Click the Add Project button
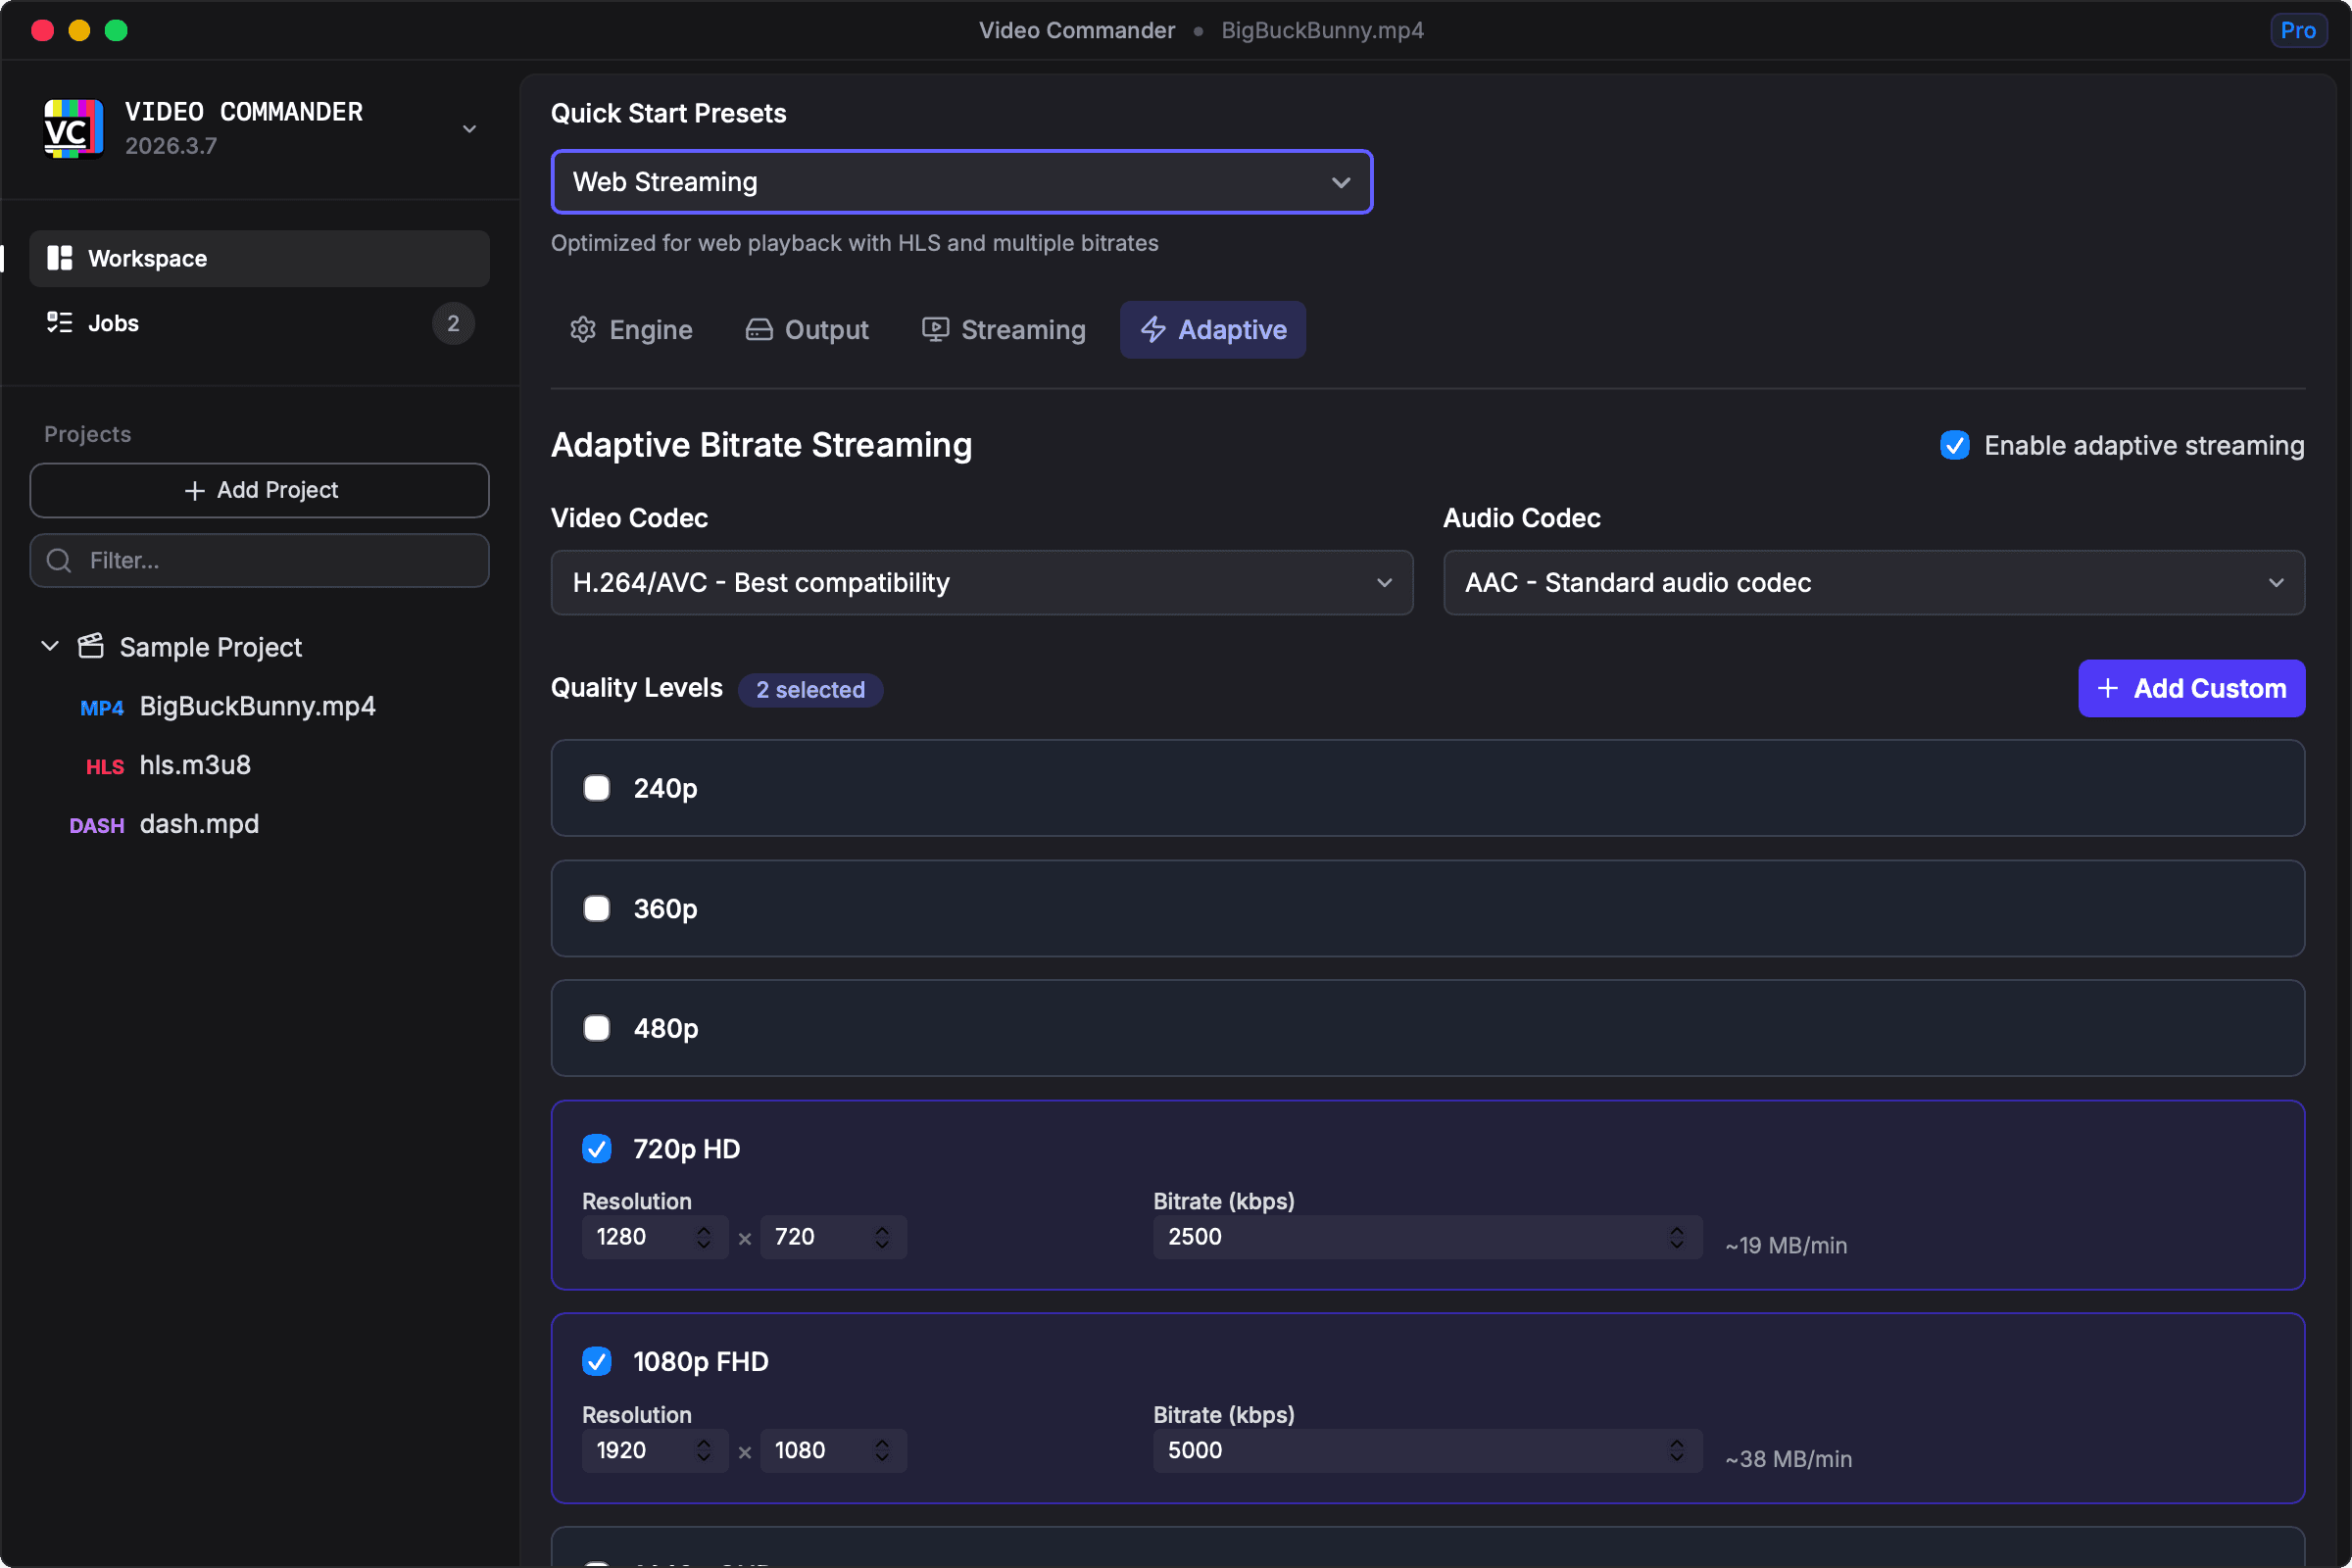Image resolution: width=2352 pixels, height=1568 pixels. [x=259, y=490]
